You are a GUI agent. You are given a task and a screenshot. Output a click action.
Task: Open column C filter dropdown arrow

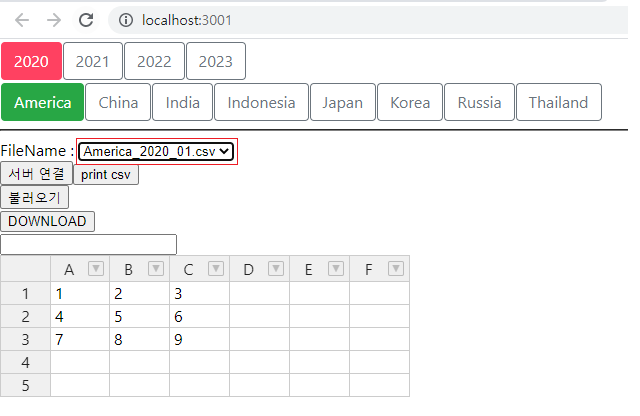[216, 269]
